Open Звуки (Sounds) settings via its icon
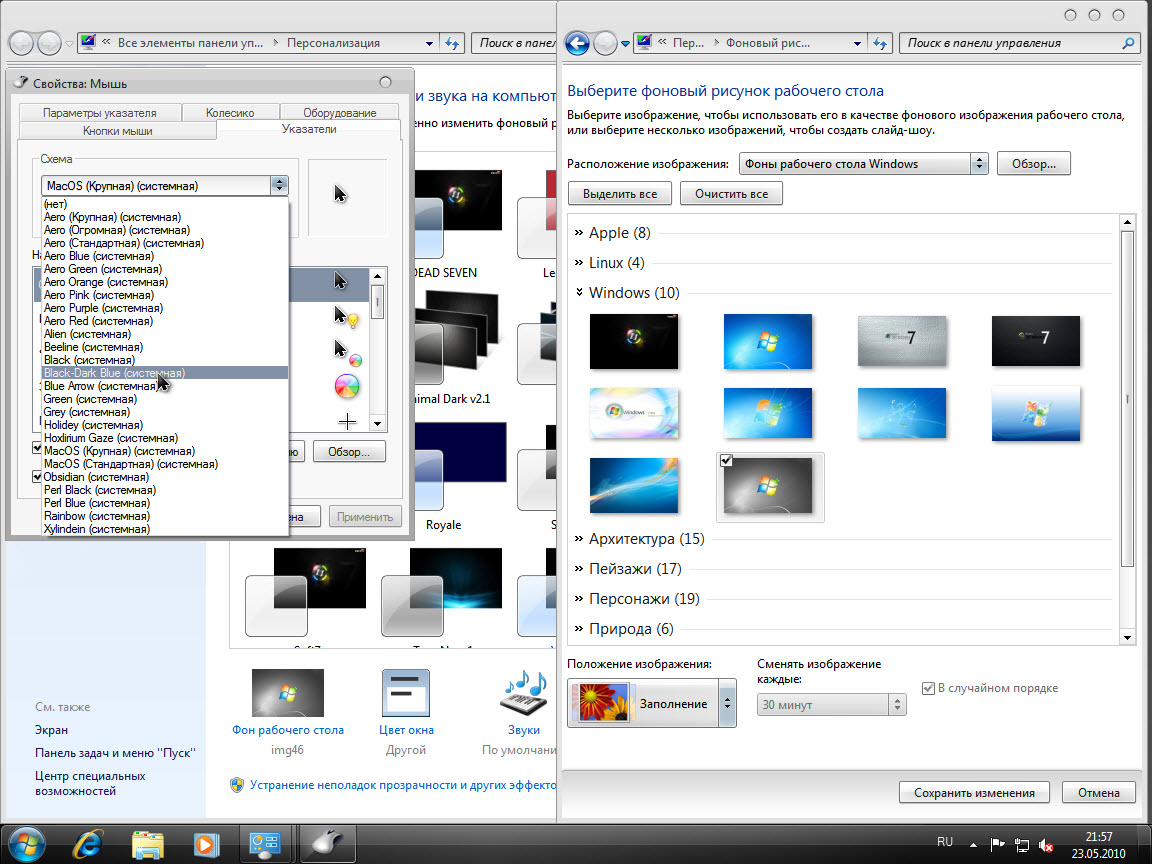Screen dimensions: 1152x864 click(523, 692)
